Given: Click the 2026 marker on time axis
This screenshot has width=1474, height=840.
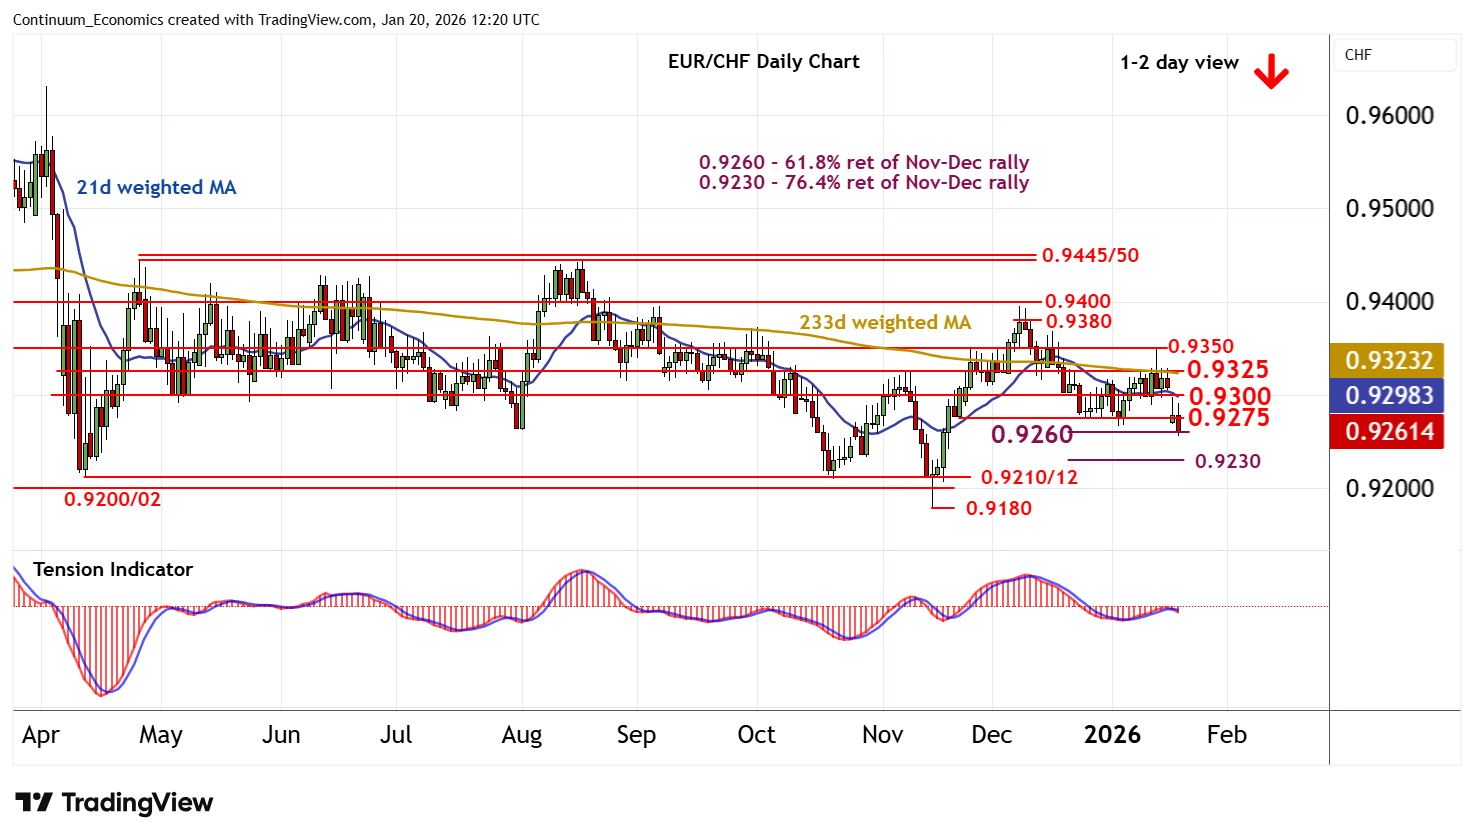Looking at the screenshot, I should (x=1112, y=735).
